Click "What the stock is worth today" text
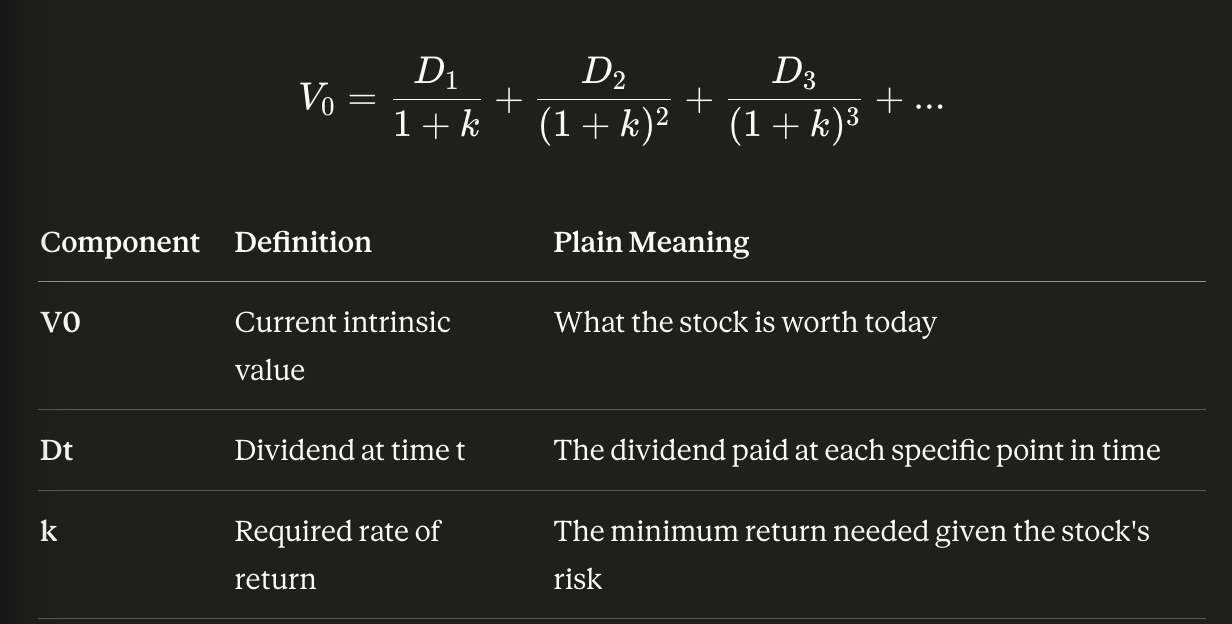 744,323
